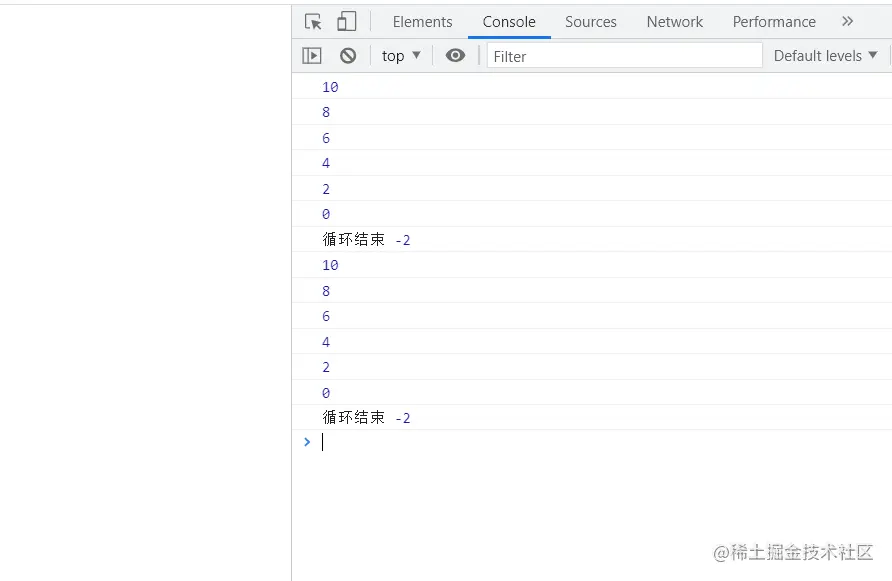Switch to the Console tab
This screenshot has width=892, height=581.
[509, 22]
